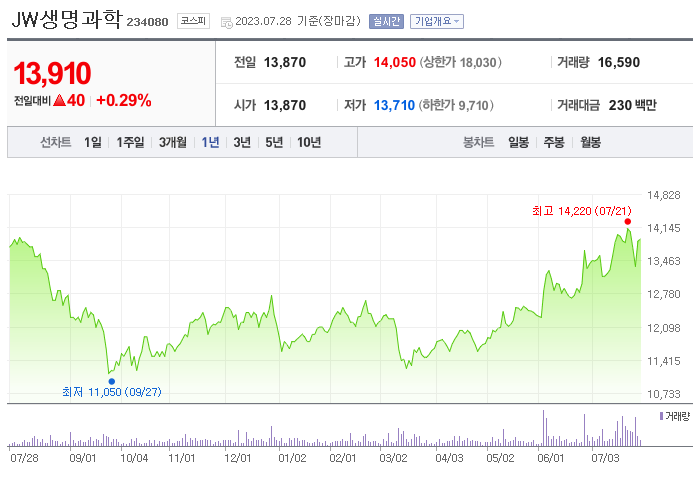693x479 pixels.
Task: Switch to 주봉 candlestick chart
Action: [554, 142]
